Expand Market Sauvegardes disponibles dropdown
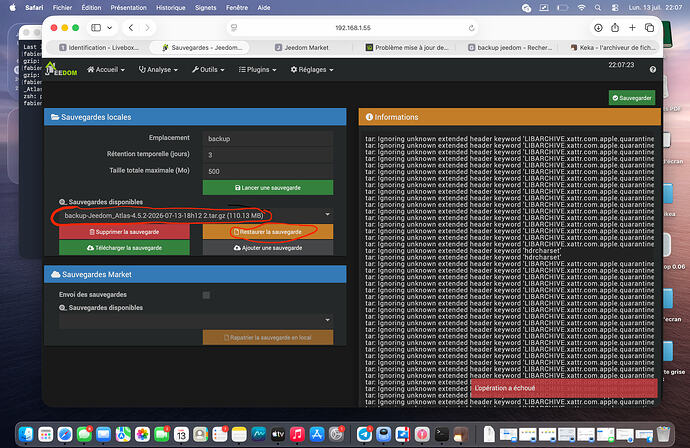 (195, 320)
